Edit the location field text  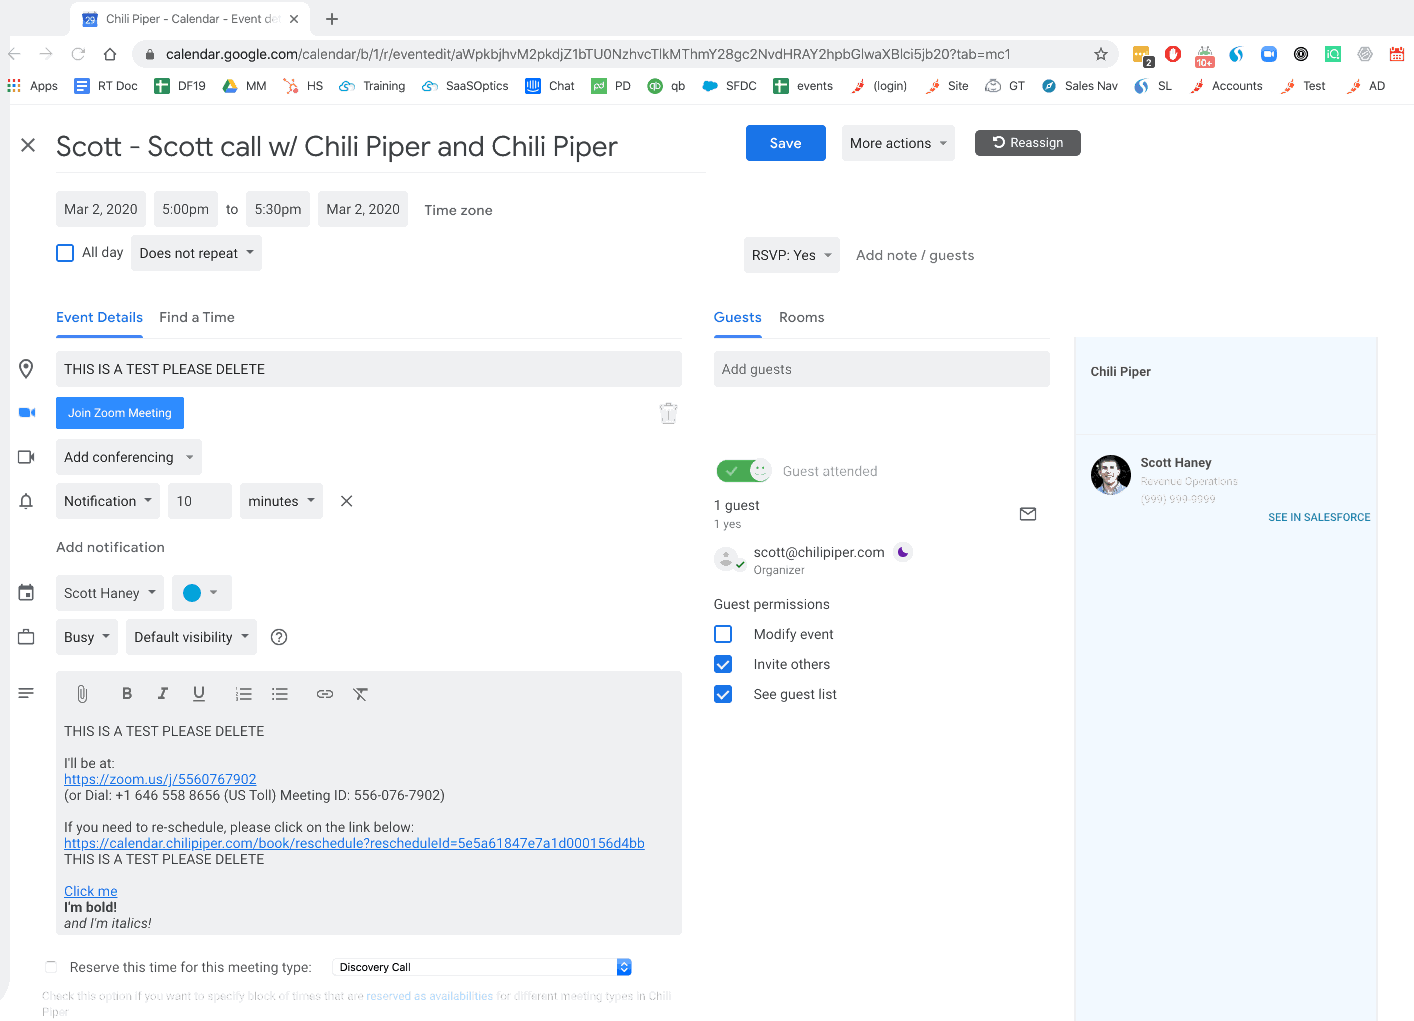(369, 369)
